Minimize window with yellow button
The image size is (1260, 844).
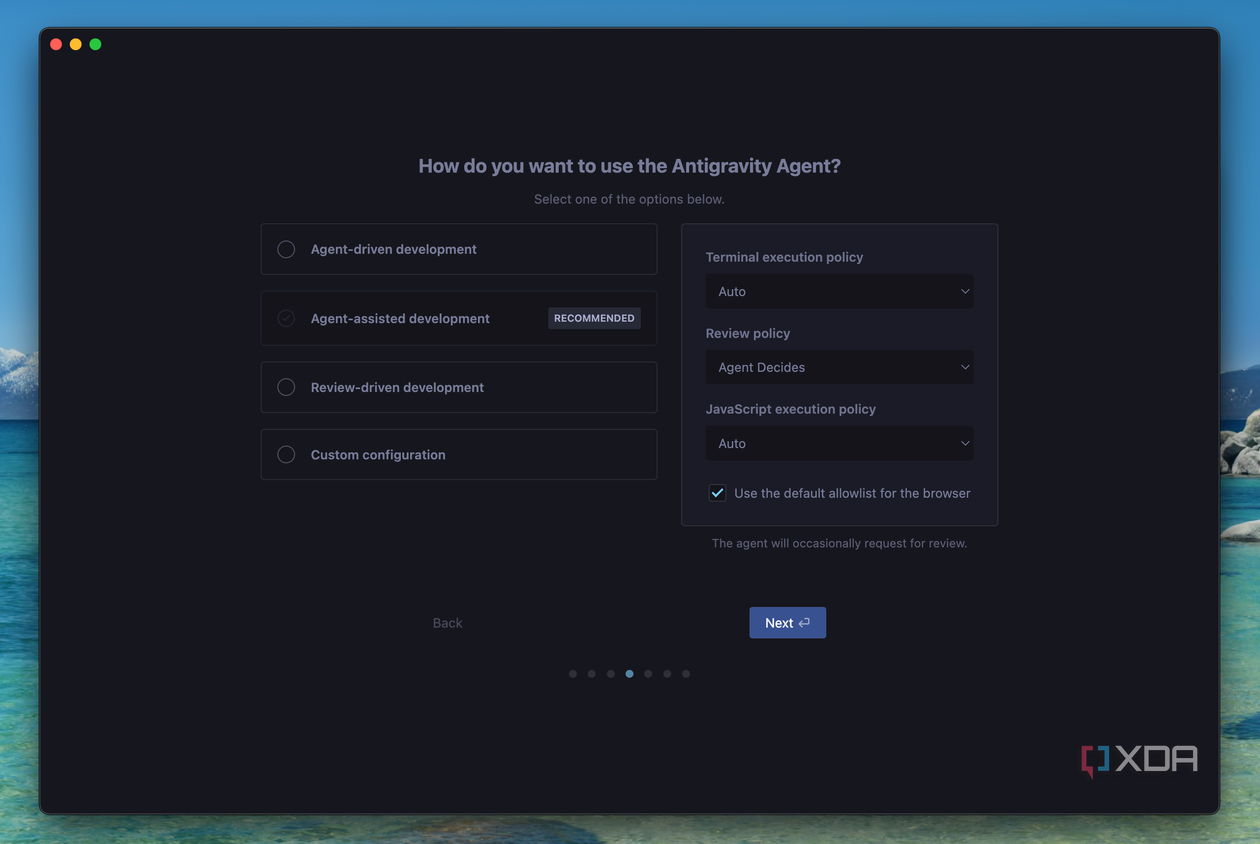[x=76, y=44]
